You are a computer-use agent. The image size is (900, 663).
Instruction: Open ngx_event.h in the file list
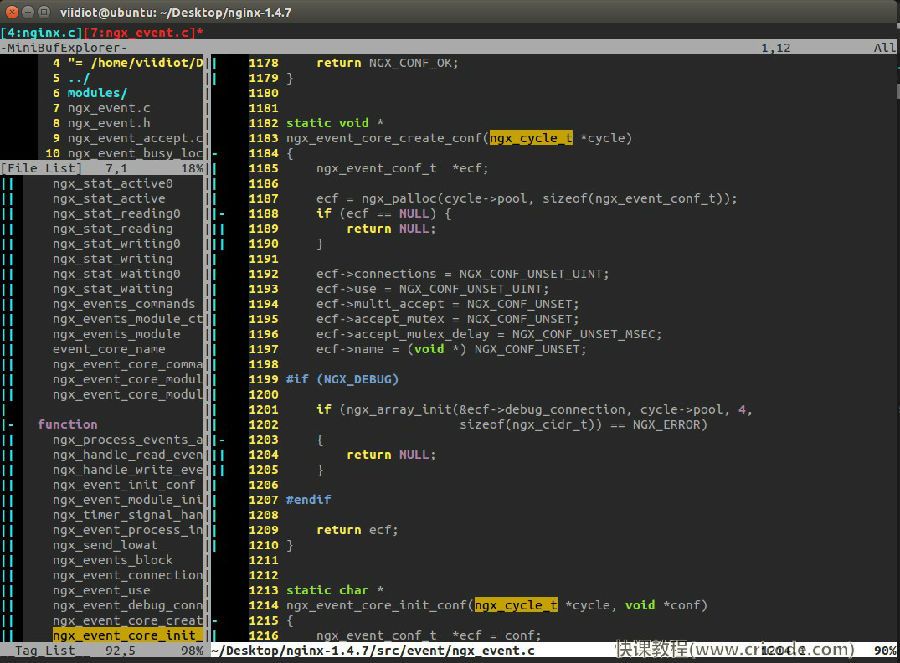[109, 123]
